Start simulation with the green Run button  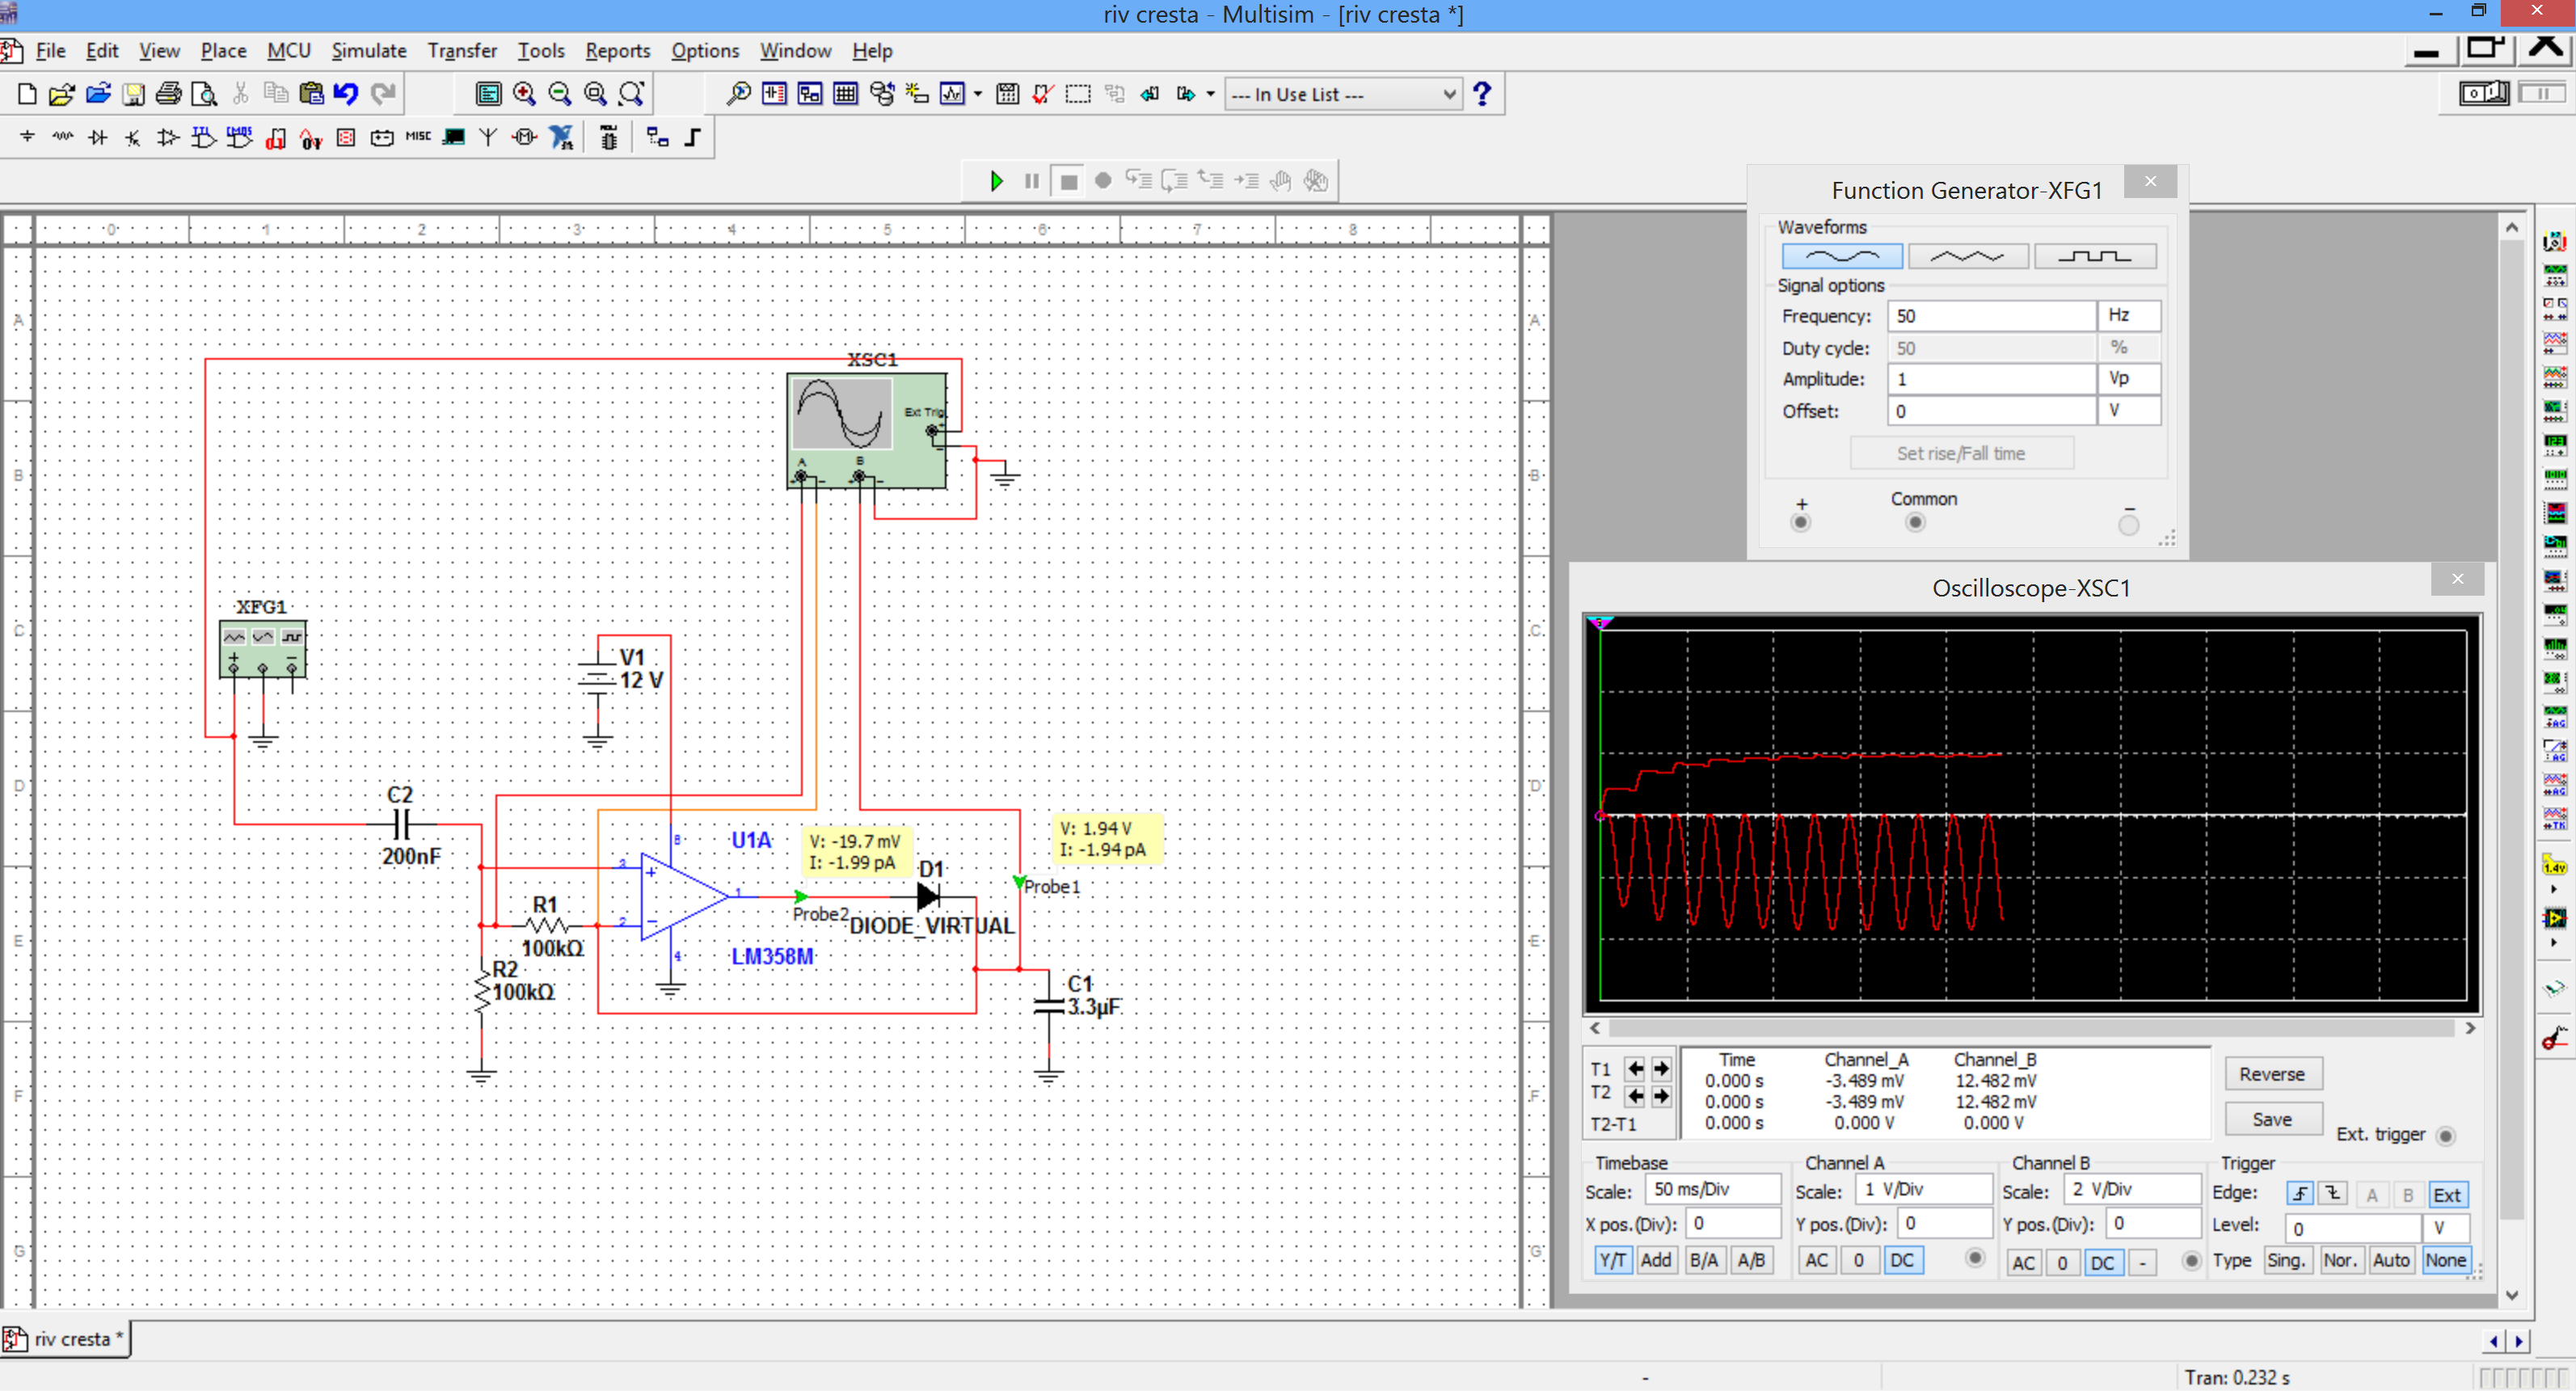pos(996,181)
